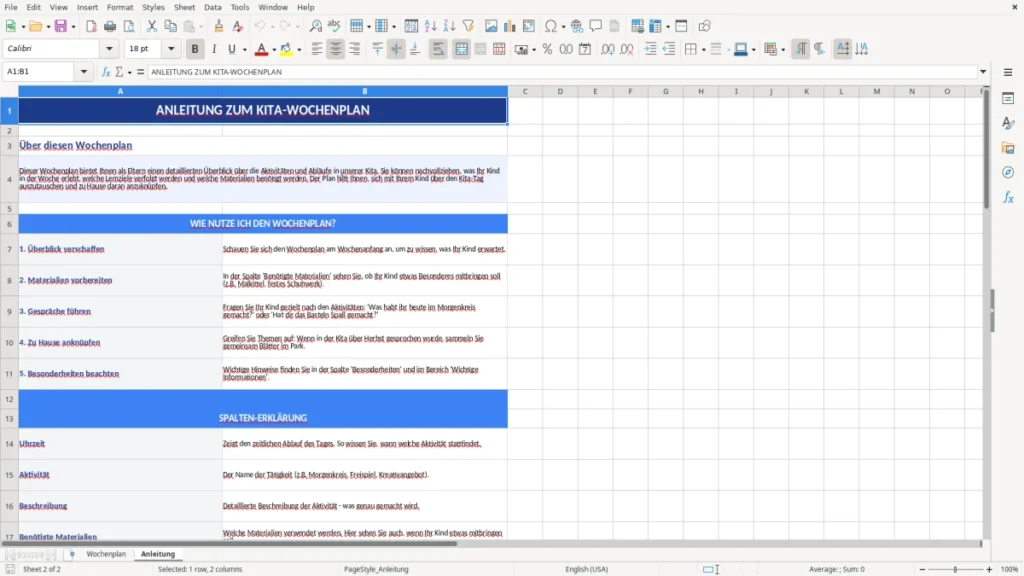This screenshot has height=576, width=1024.
Task: Click the Insert Chart icon
Action: pyautogui.click(x=510, y=26)
